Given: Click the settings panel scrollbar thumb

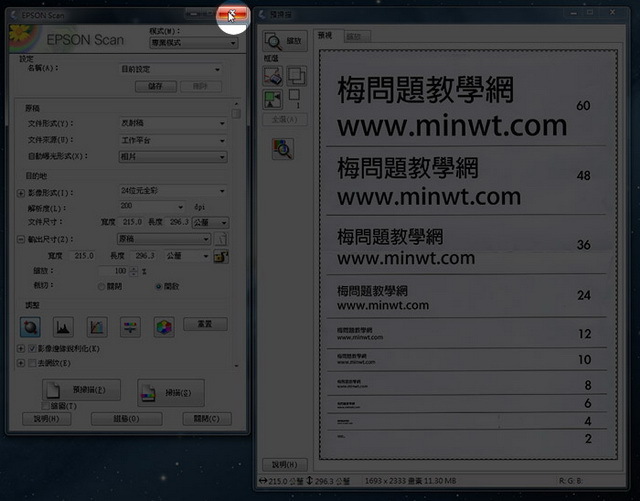Looking at the screenshot, I should pos(236,113).
